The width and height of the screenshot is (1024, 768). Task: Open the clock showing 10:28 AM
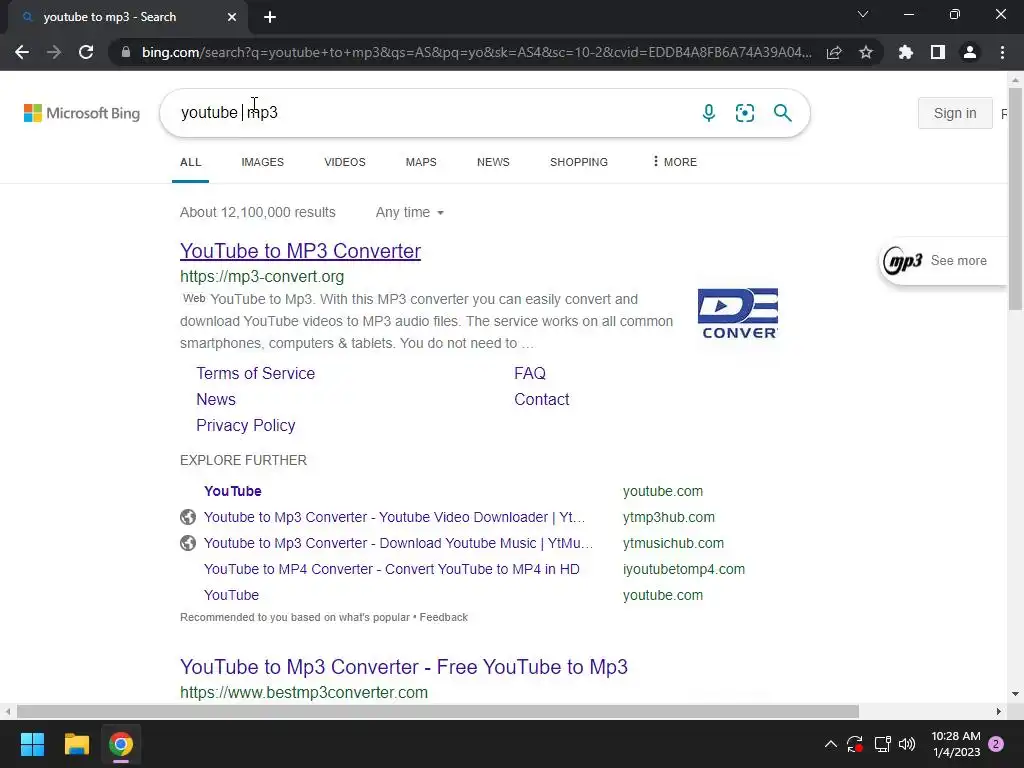coord(955,744)
